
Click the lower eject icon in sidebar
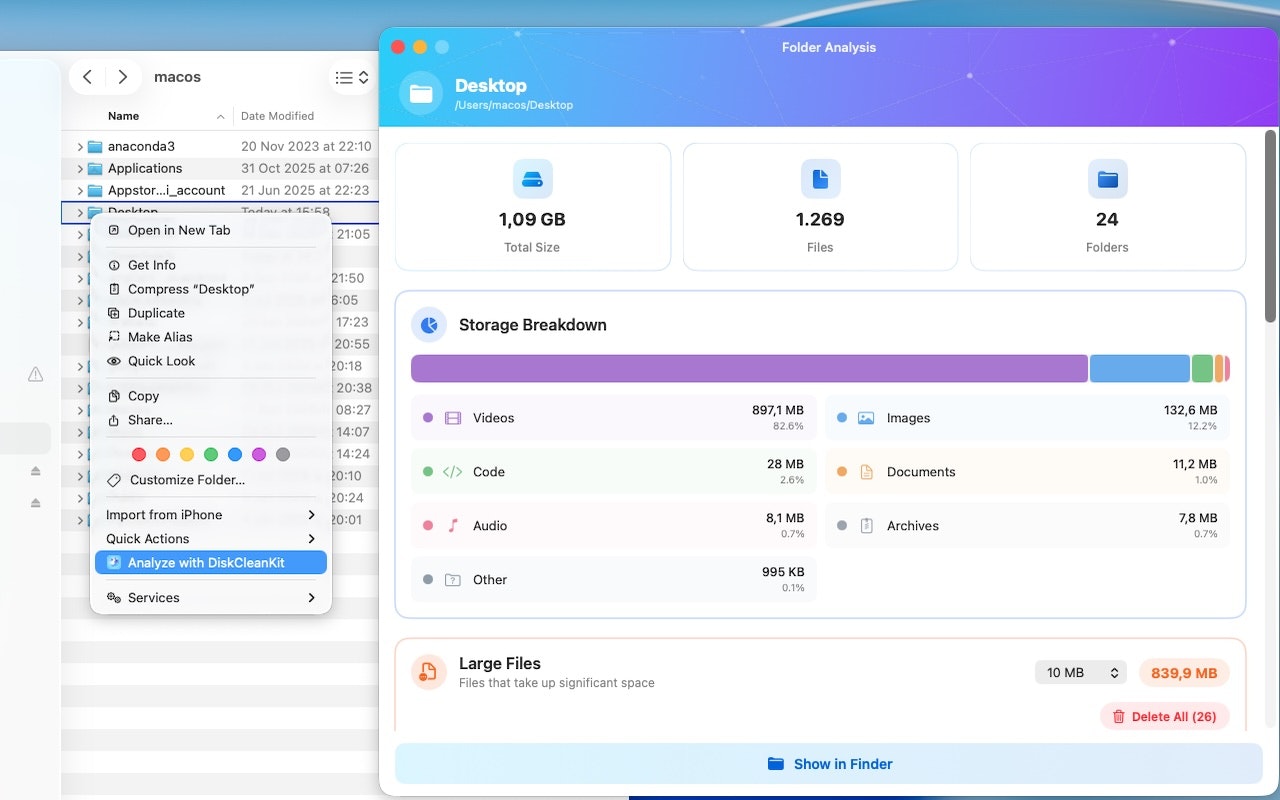(x=36, y=502)
